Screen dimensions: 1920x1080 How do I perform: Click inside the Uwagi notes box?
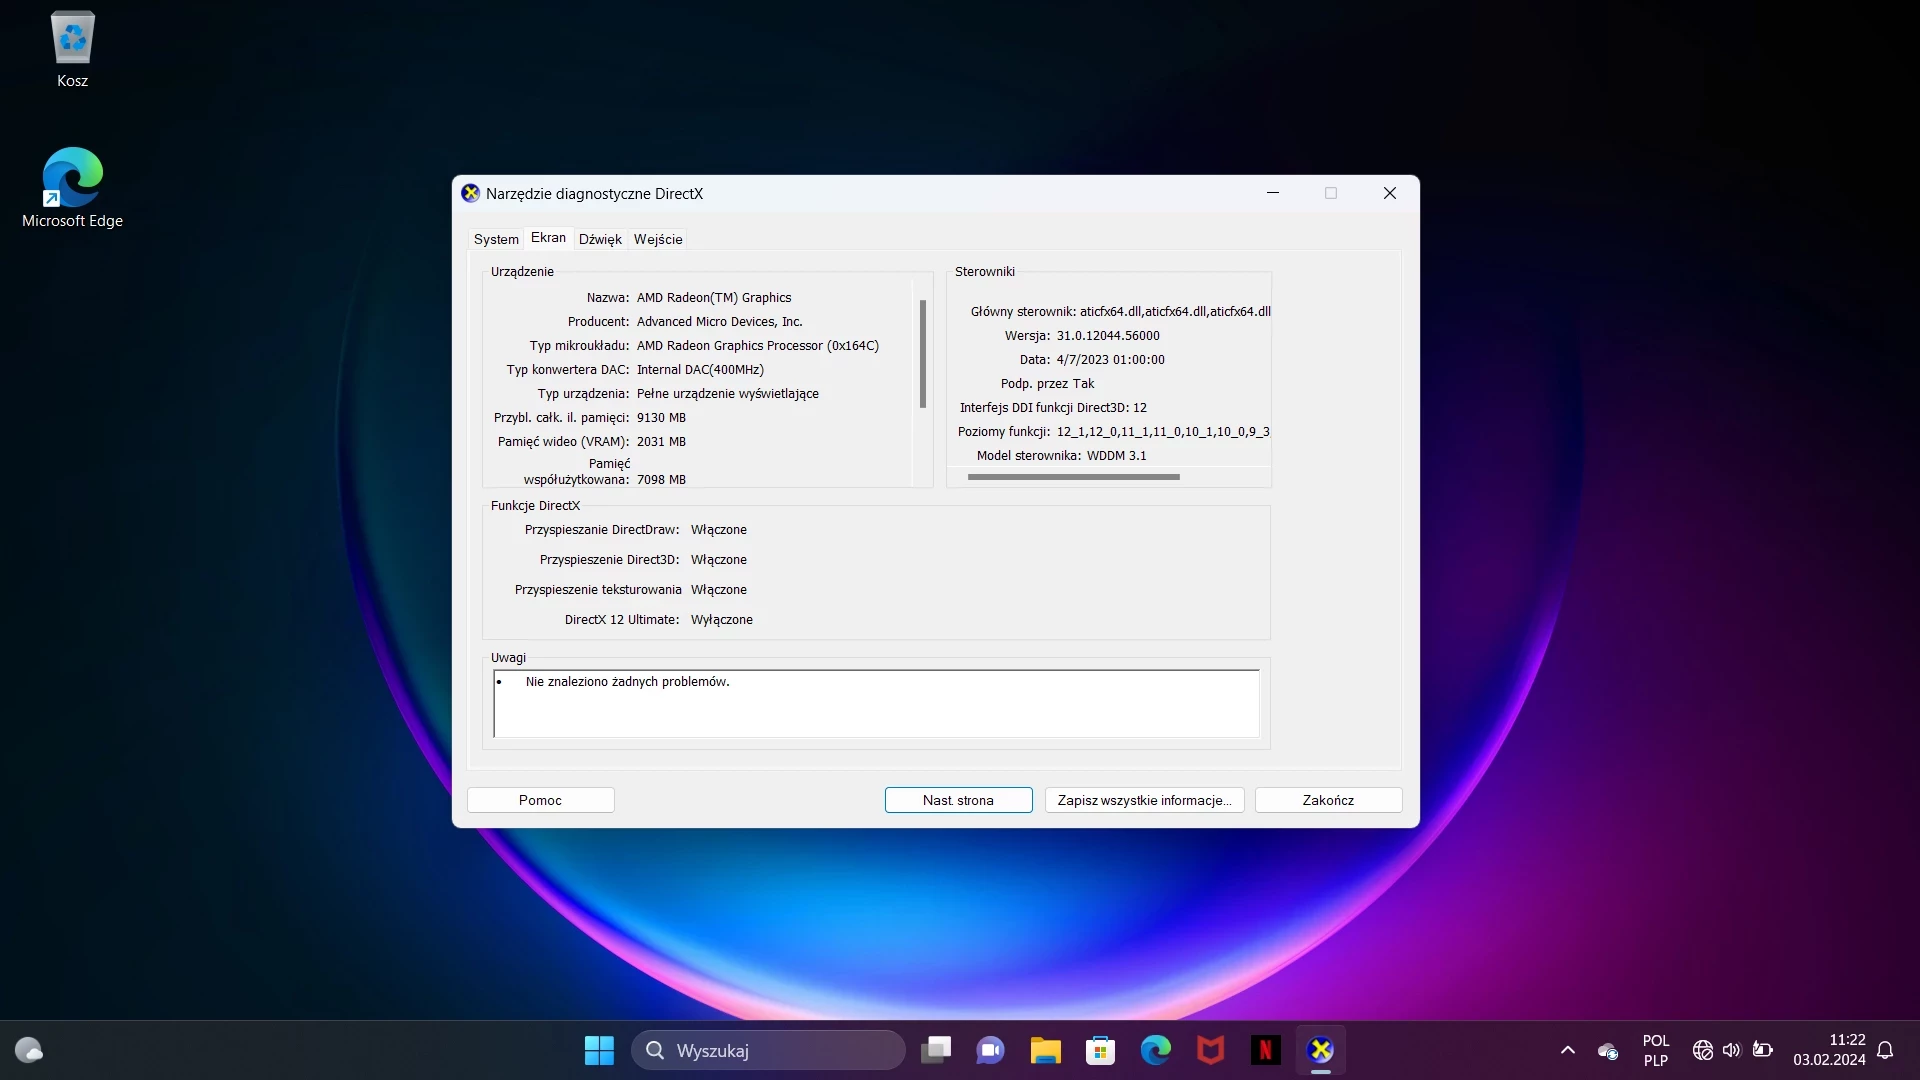(877, 704)
